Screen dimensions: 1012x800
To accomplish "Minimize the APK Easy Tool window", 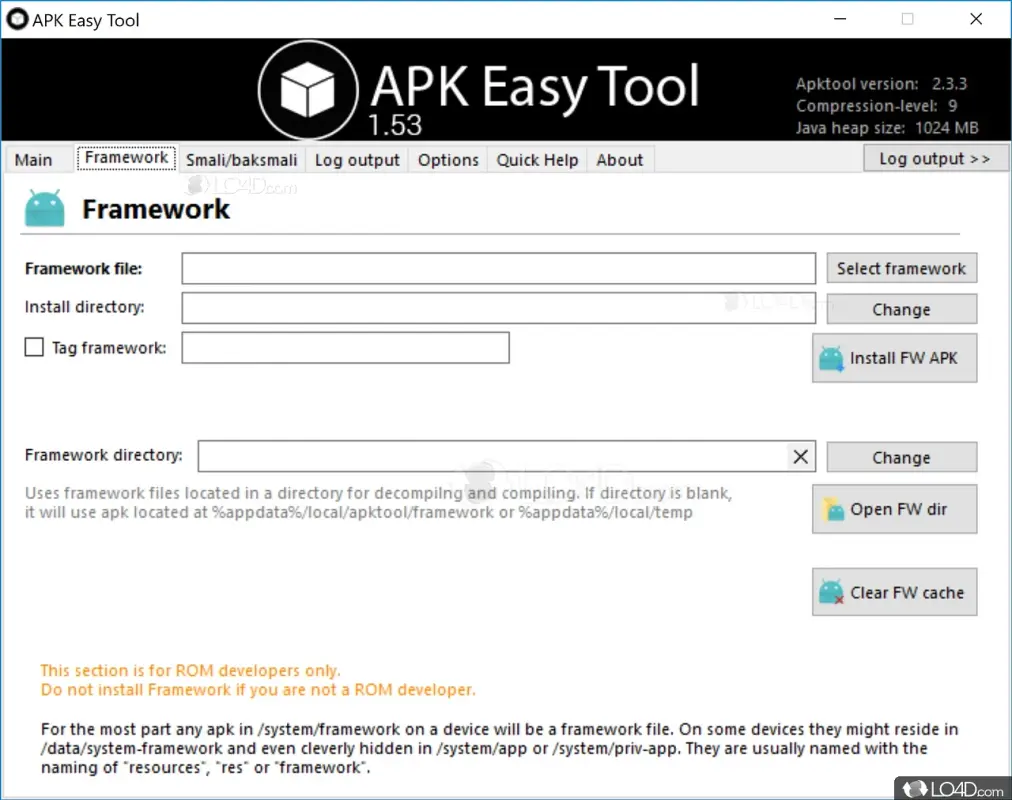I will click(840, 19).
